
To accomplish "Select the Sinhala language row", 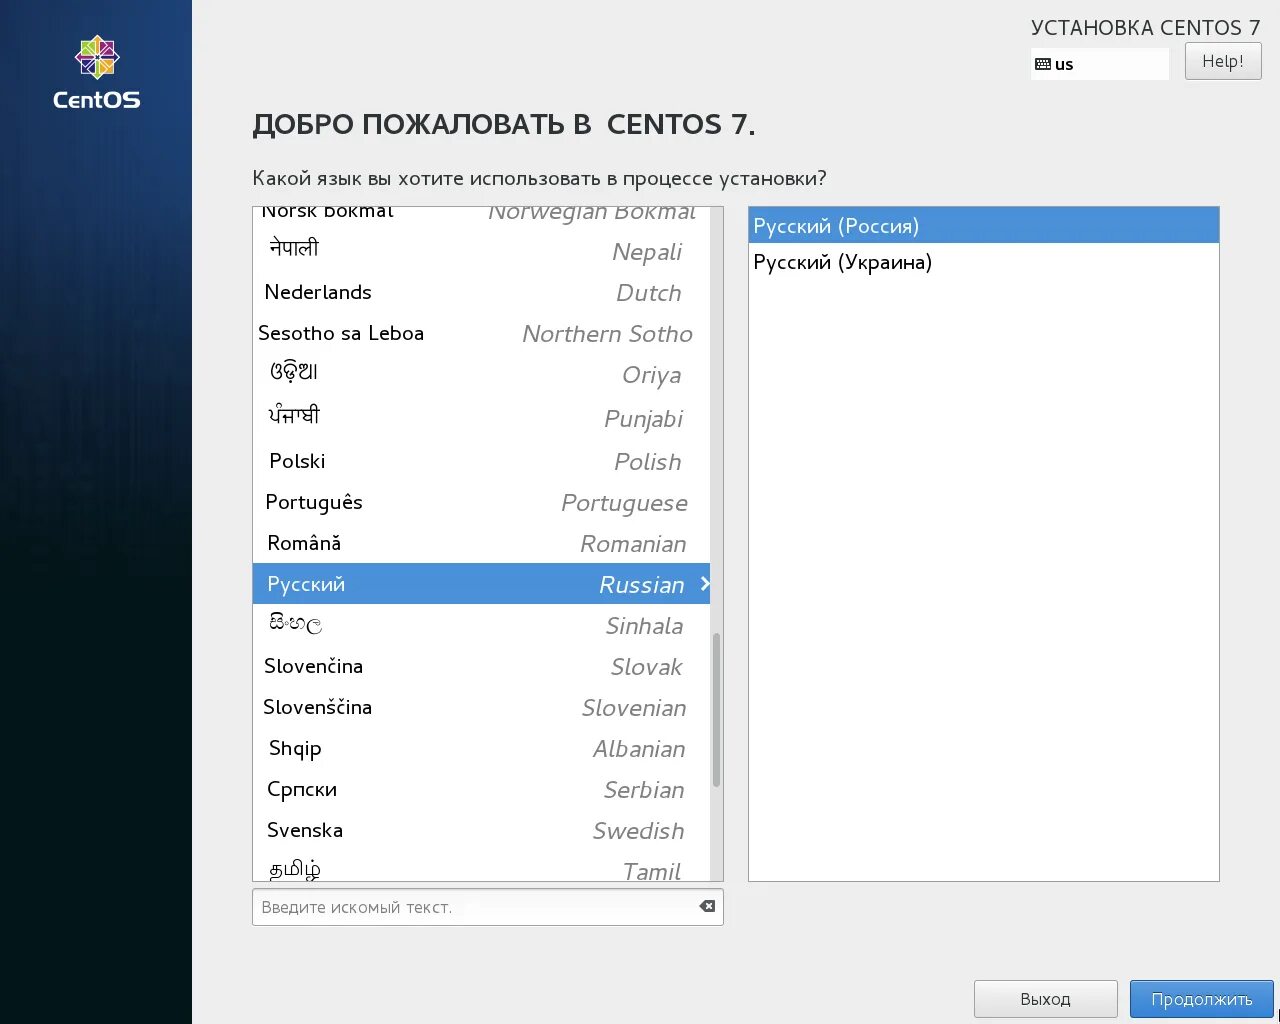I will 481,625.
